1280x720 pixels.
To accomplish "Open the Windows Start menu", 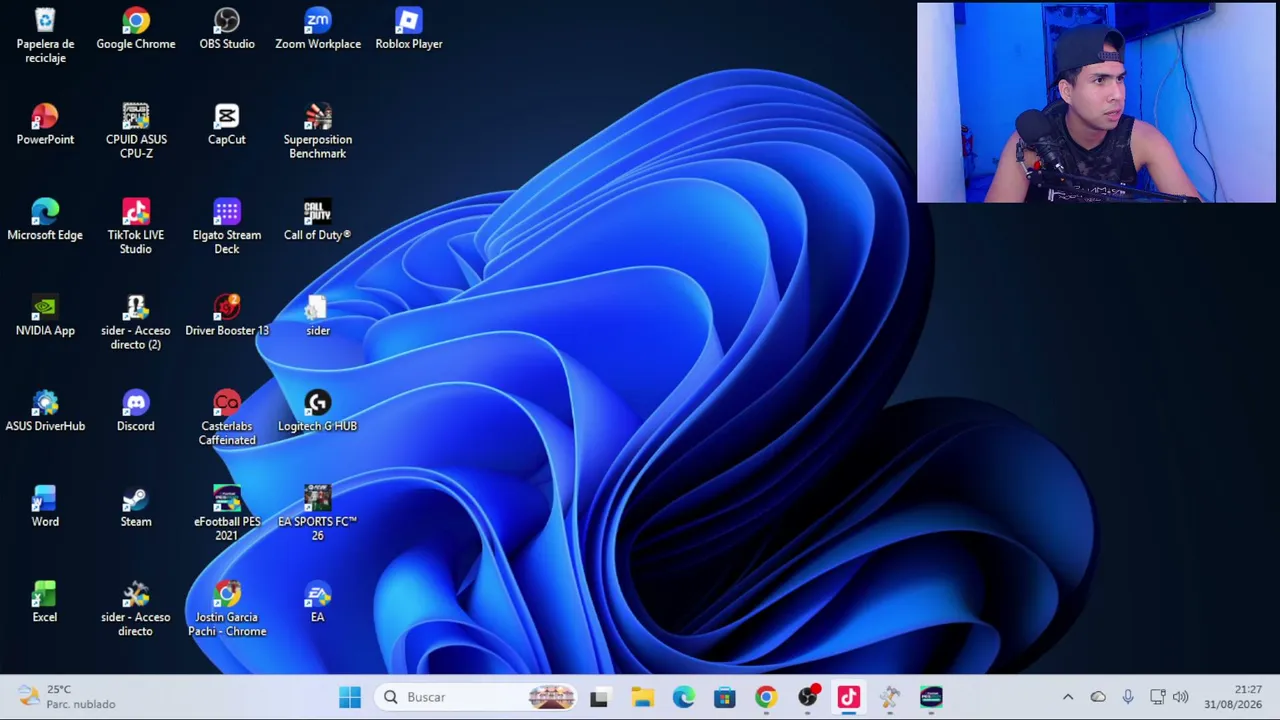I will tap(350, 697).
